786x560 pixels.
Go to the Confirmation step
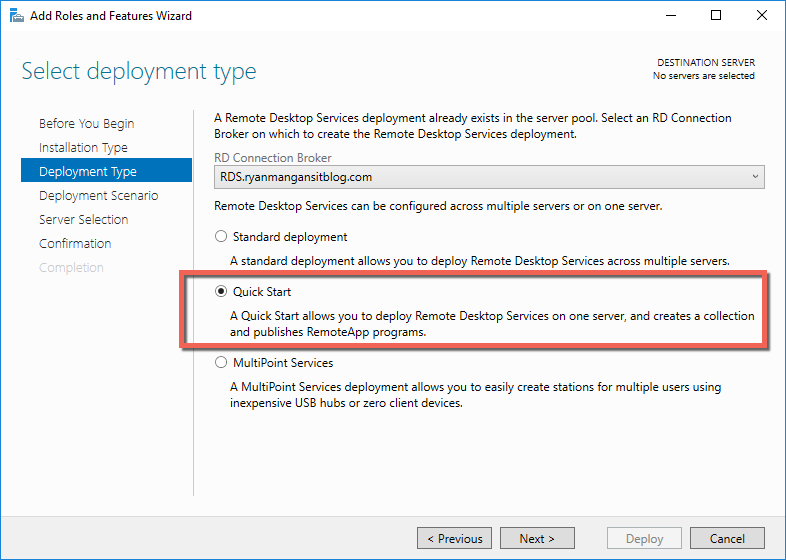pos(75,244)
